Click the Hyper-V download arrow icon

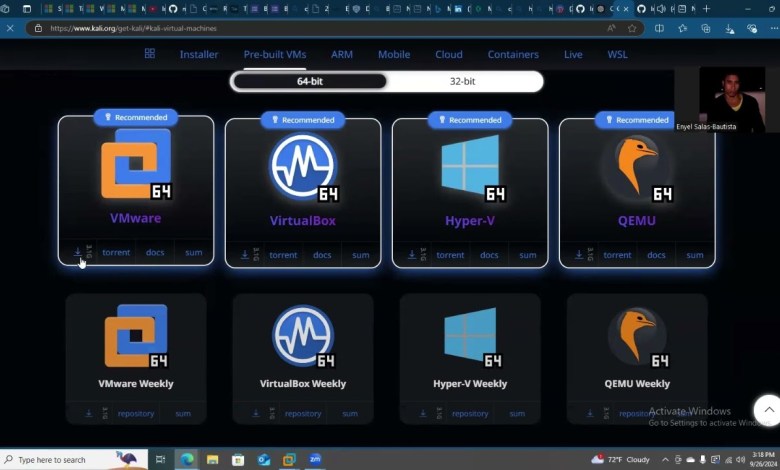coord(412,255)
